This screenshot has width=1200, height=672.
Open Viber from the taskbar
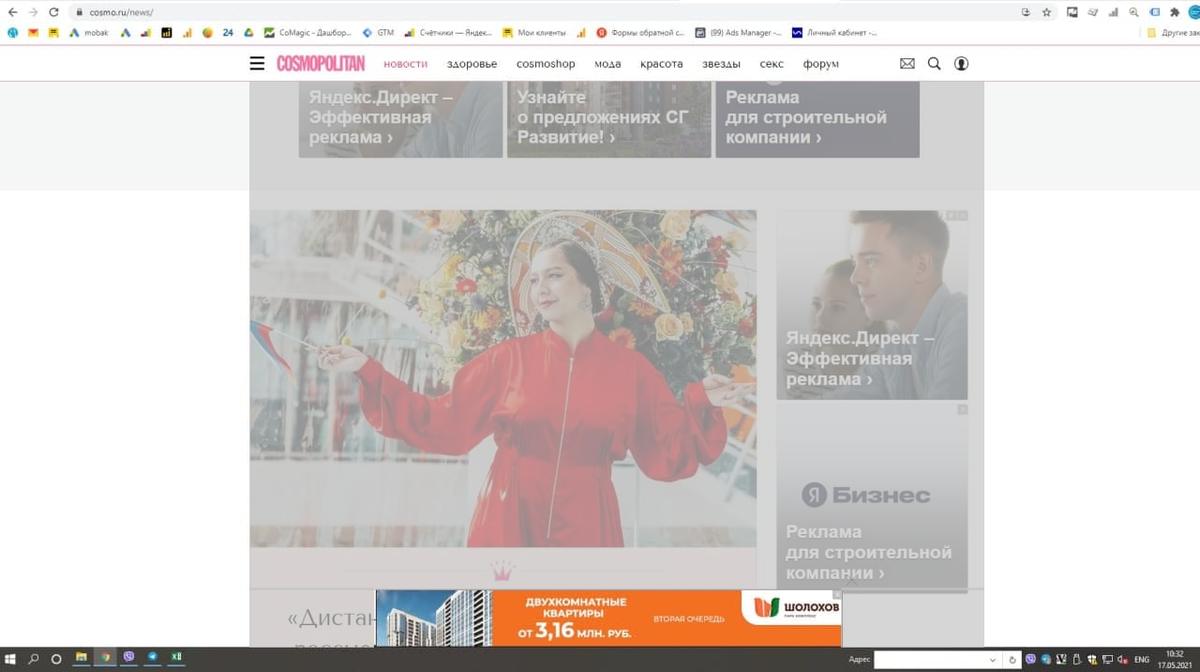129,658
